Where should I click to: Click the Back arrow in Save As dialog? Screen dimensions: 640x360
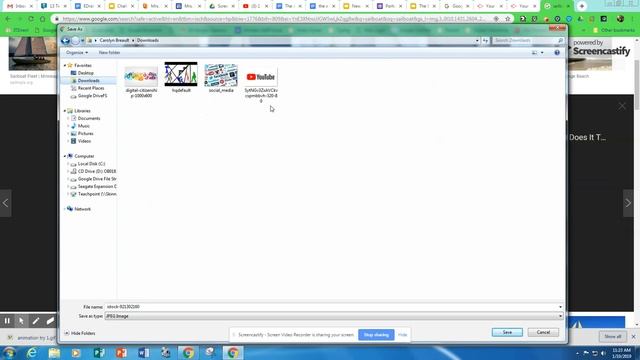coord(65,40)
